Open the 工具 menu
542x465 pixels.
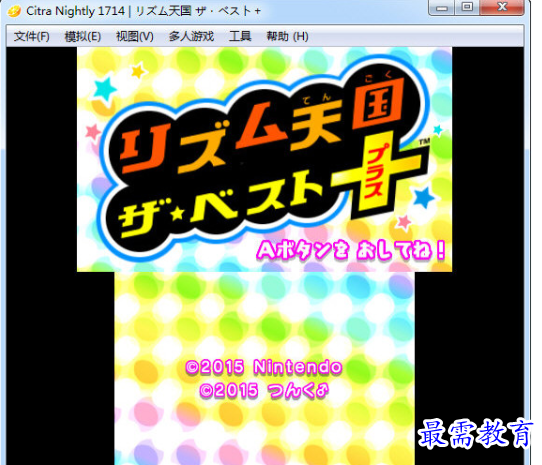(240, 36)
